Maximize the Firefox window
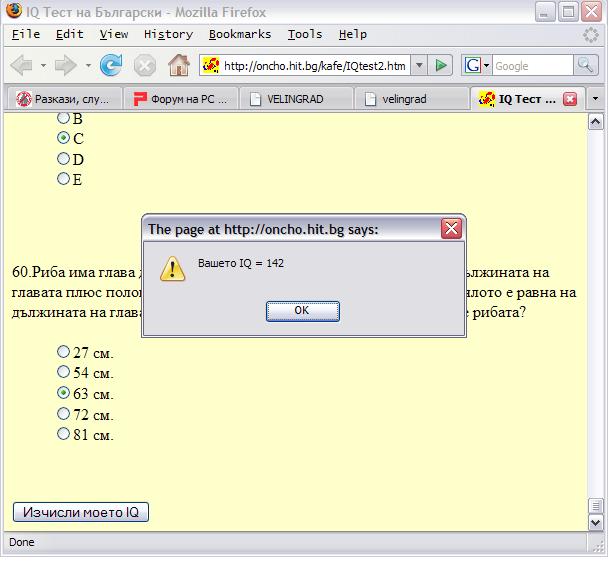The height and width of the screenshot is (564, 611). pos(568,11)
